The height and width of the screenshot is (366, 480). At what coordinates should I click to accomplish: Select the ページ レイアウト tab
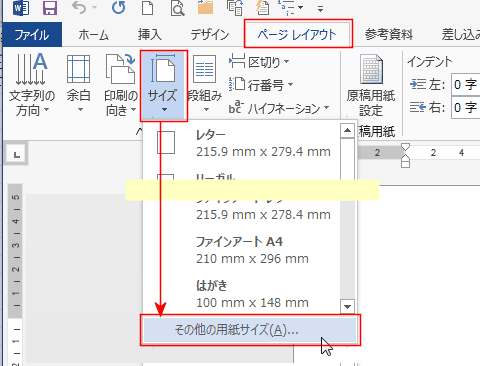[x=298, y=34]
